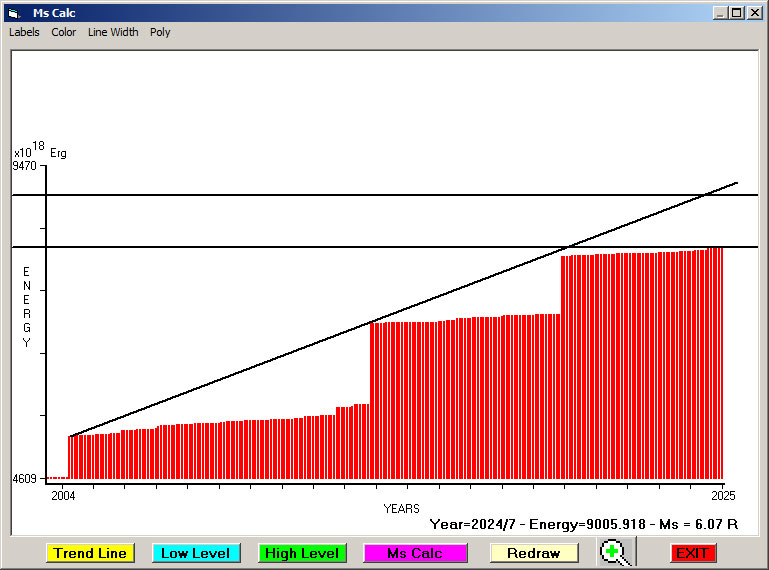Open the Poly menu
769x570 pixels.
click(160, 32)
